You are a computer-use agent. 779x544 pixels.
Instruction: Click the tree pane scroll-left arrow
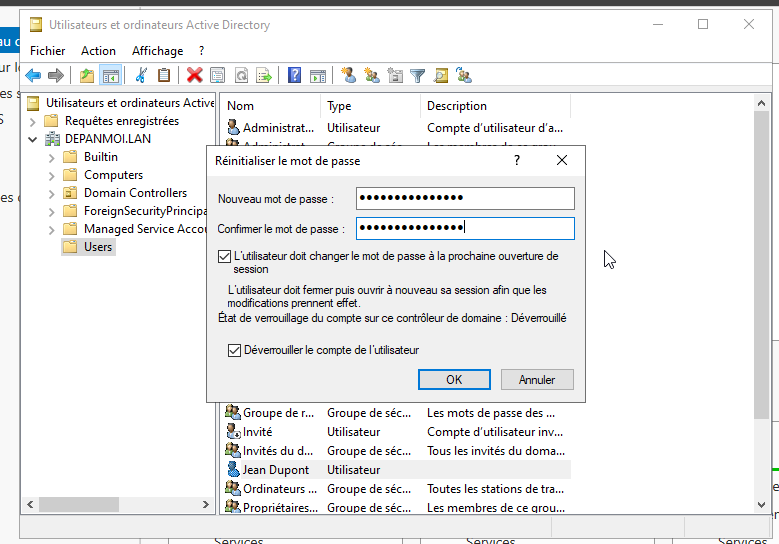coord(30,504)
